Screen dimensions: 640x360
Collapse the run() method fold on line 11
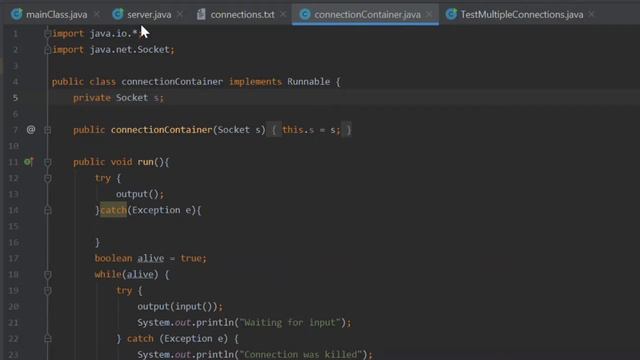coord(47,162)
